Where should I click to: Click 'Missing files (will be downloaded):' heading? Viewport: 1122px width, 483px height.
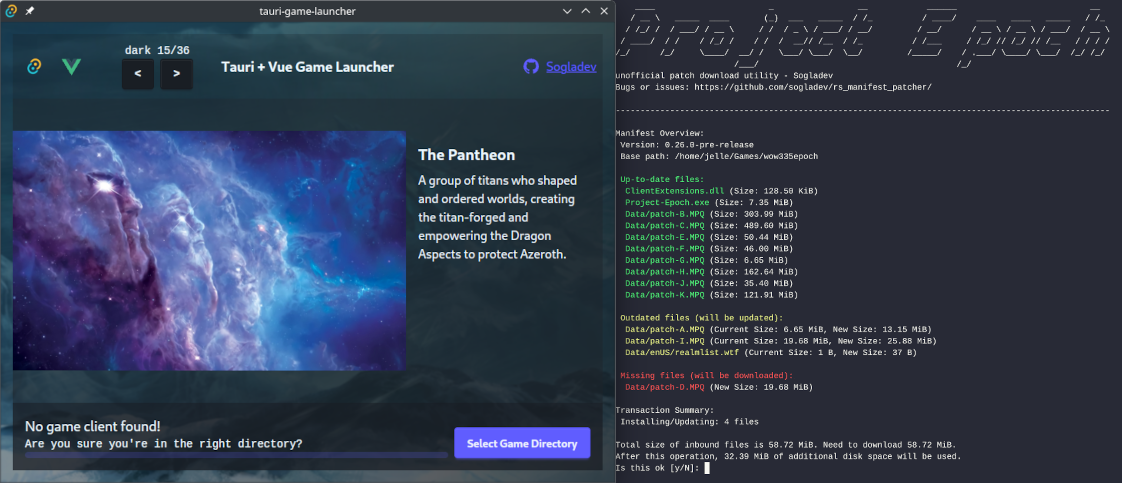coord(706,375)
